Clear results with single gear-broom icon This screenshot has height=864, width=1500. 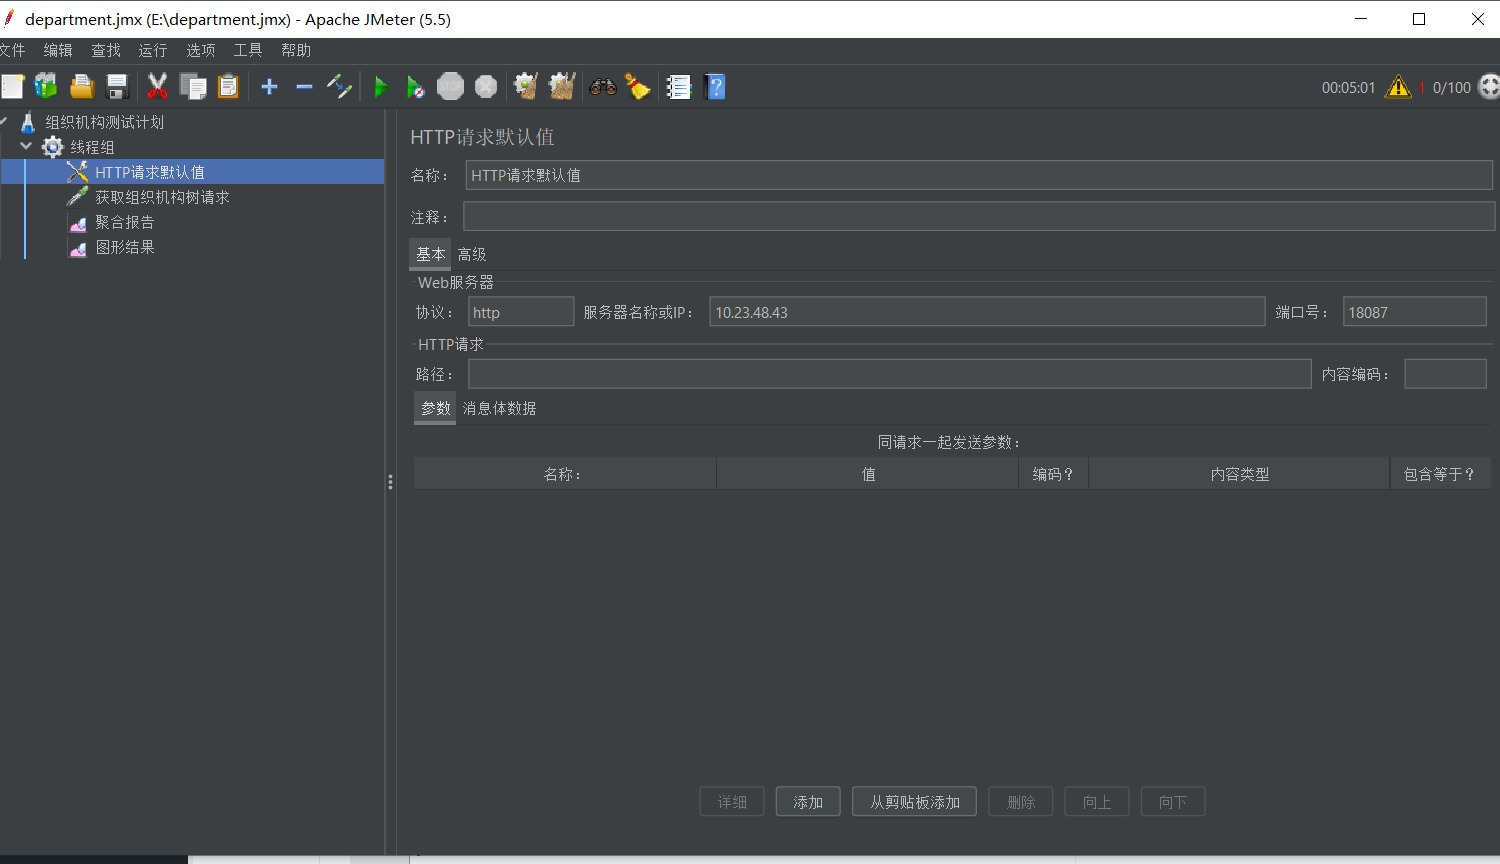click(526, 87)
